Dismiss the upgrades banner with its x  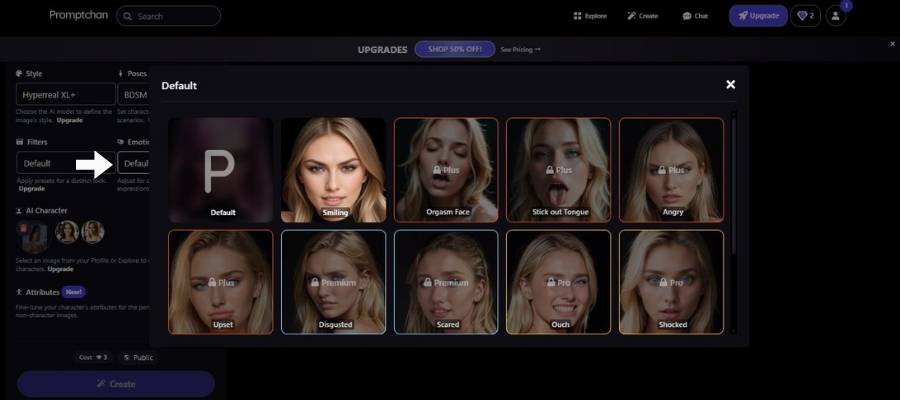(892, 44)
